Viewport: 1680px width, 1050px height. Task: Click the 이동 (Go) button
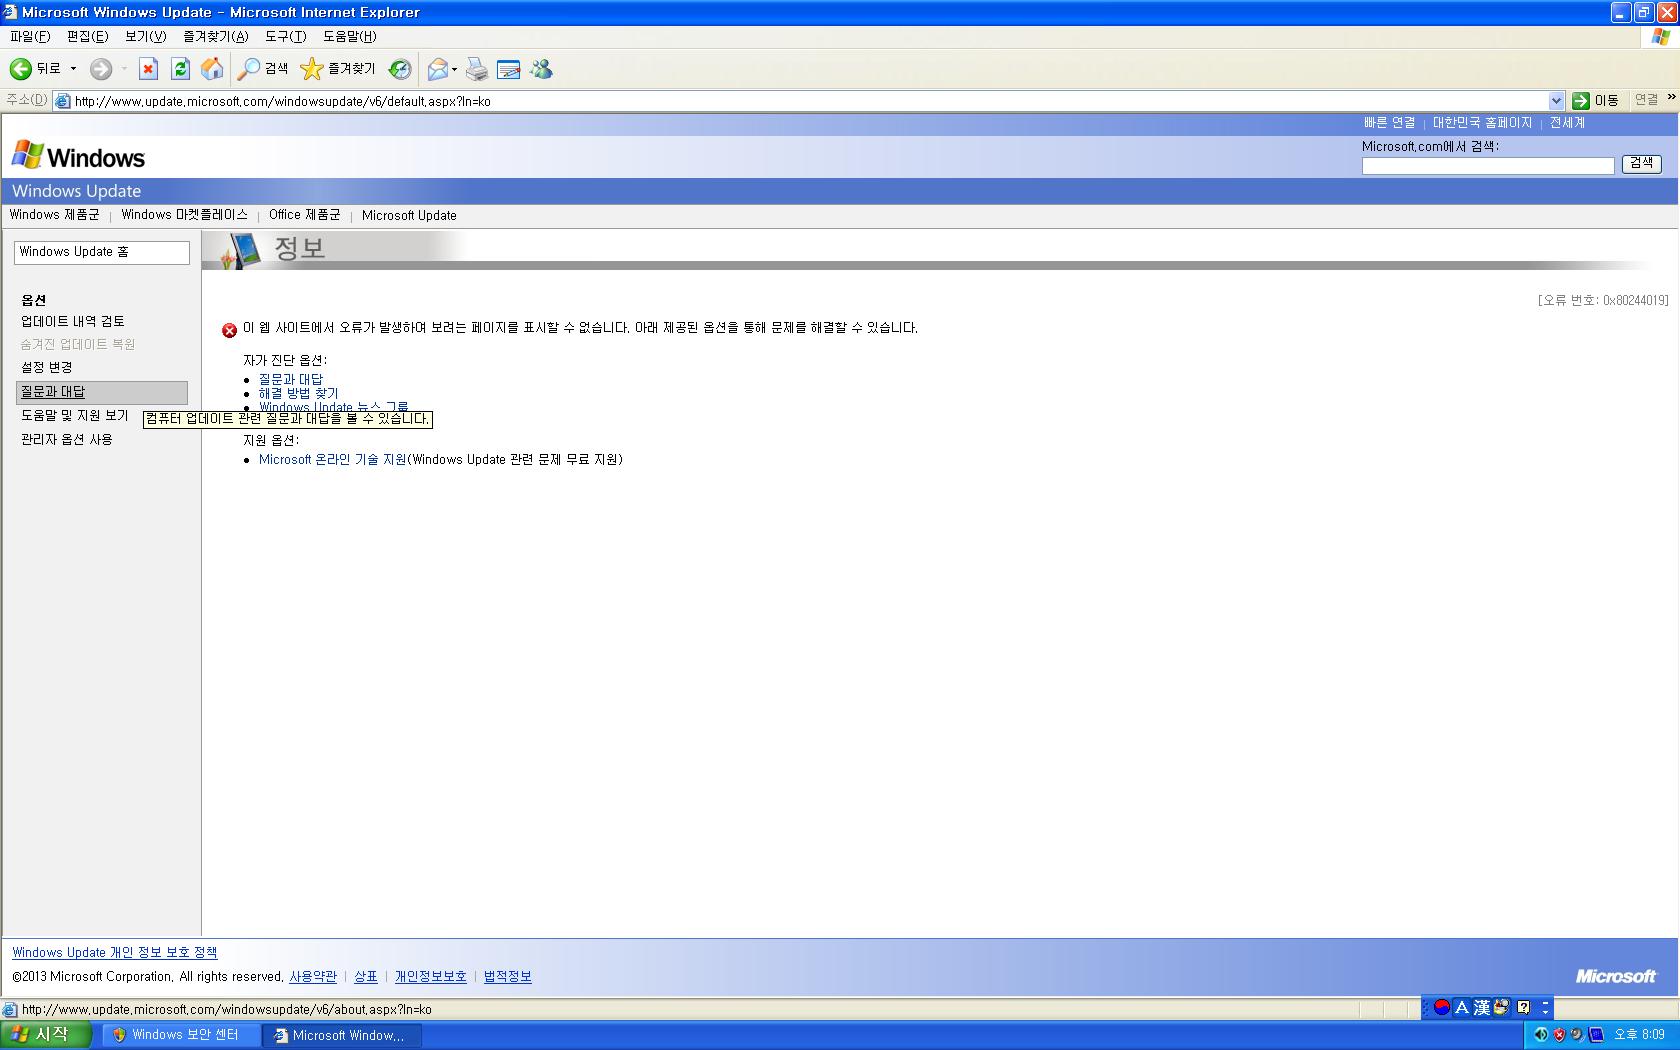click(x=1595, y=101)
